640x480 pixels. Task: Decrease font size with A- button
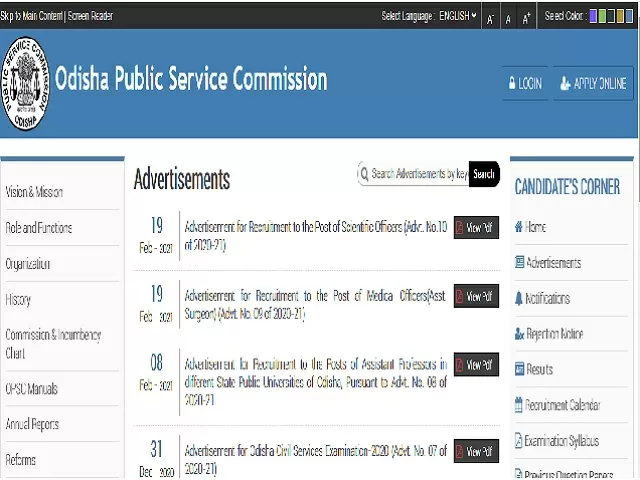tap(490, 19)
